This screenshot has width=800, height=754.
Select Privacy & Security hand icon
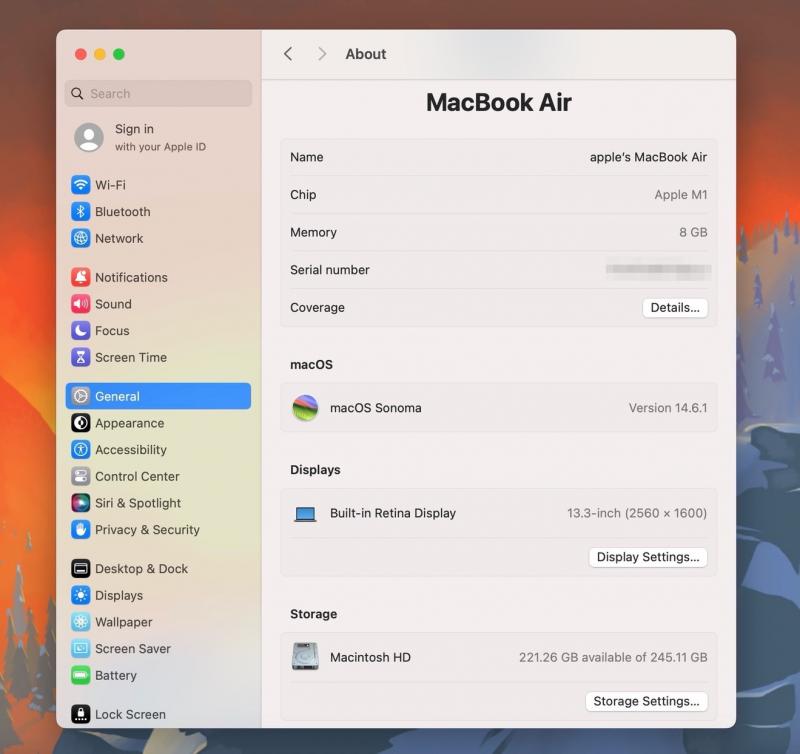coord(81,530)
